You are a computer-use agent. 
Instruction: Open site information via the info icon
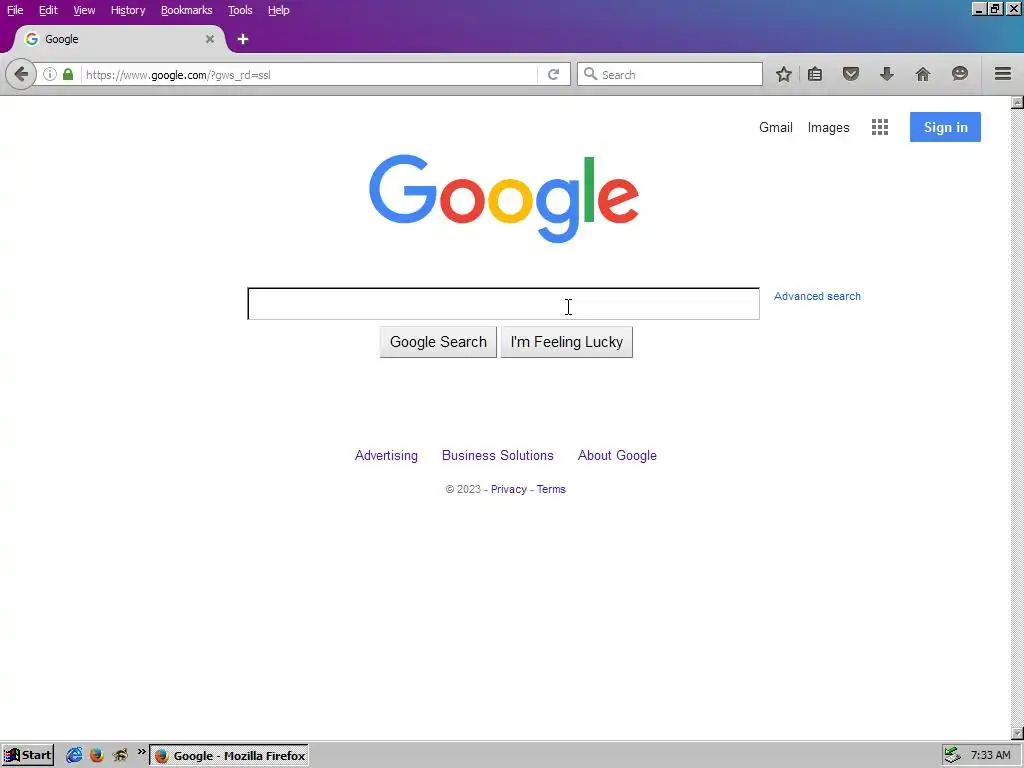(50, 74)
